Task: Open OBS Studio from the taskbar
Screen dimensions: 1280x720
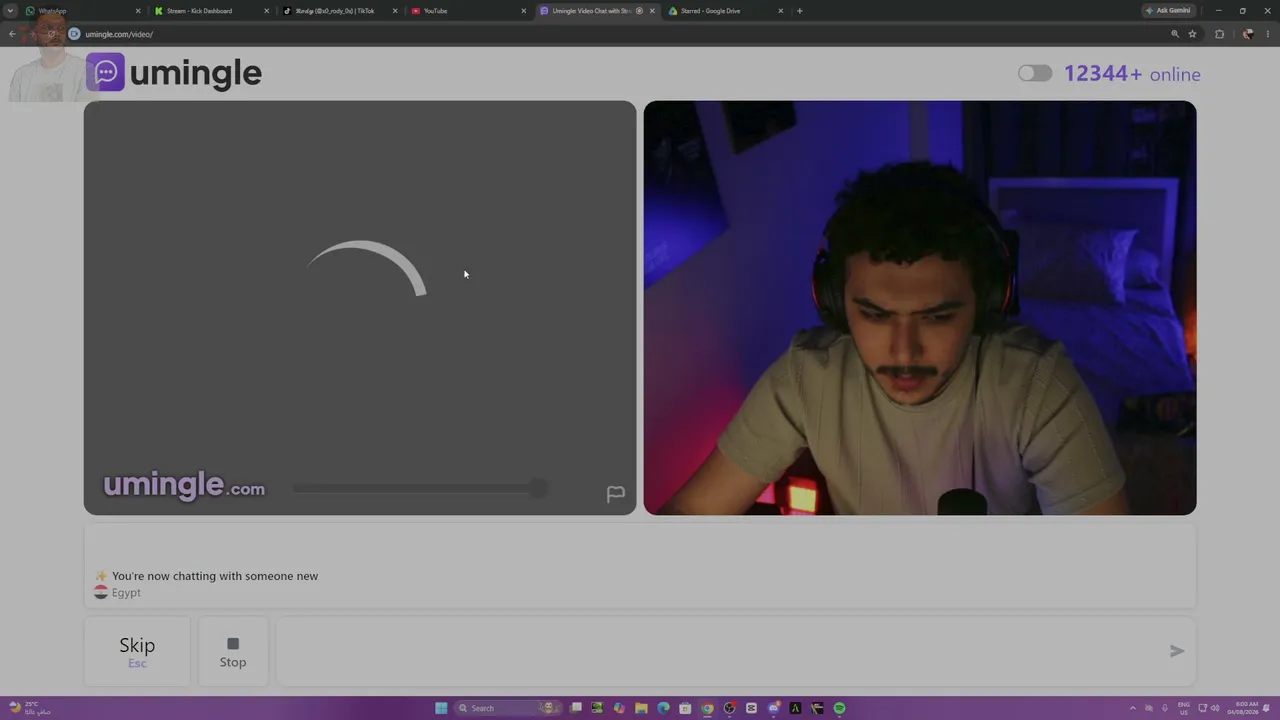Action: click(x=729, y=708)
